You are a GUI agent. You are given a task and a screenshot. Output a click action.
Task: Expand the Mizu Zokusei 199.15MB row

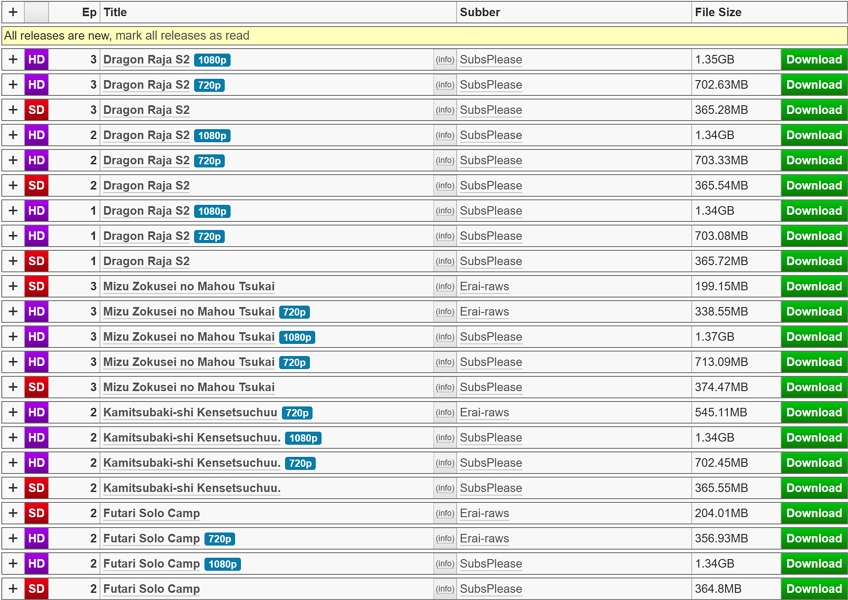[x=13, y=286]
